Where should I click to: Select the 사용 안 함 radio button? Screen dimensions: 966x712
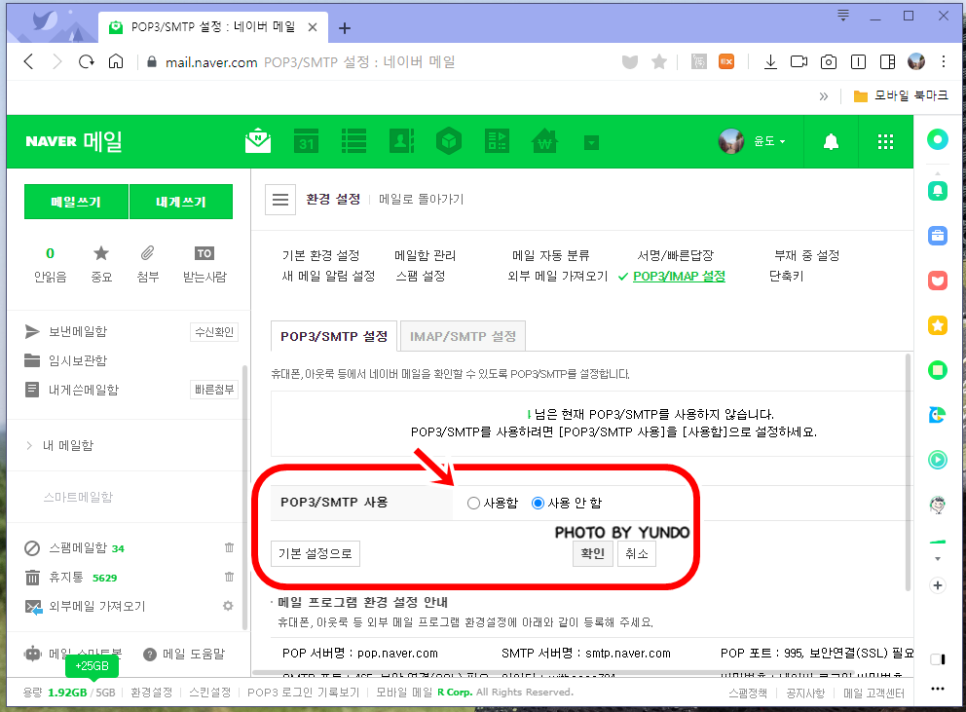538,503
